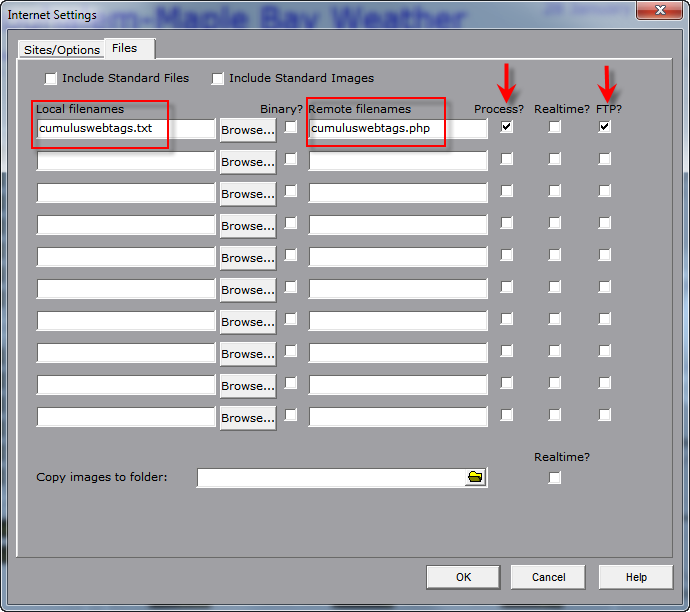Tick Realtime checkbox in the first file row
The image size is (690, 612).
click(555, 127)
